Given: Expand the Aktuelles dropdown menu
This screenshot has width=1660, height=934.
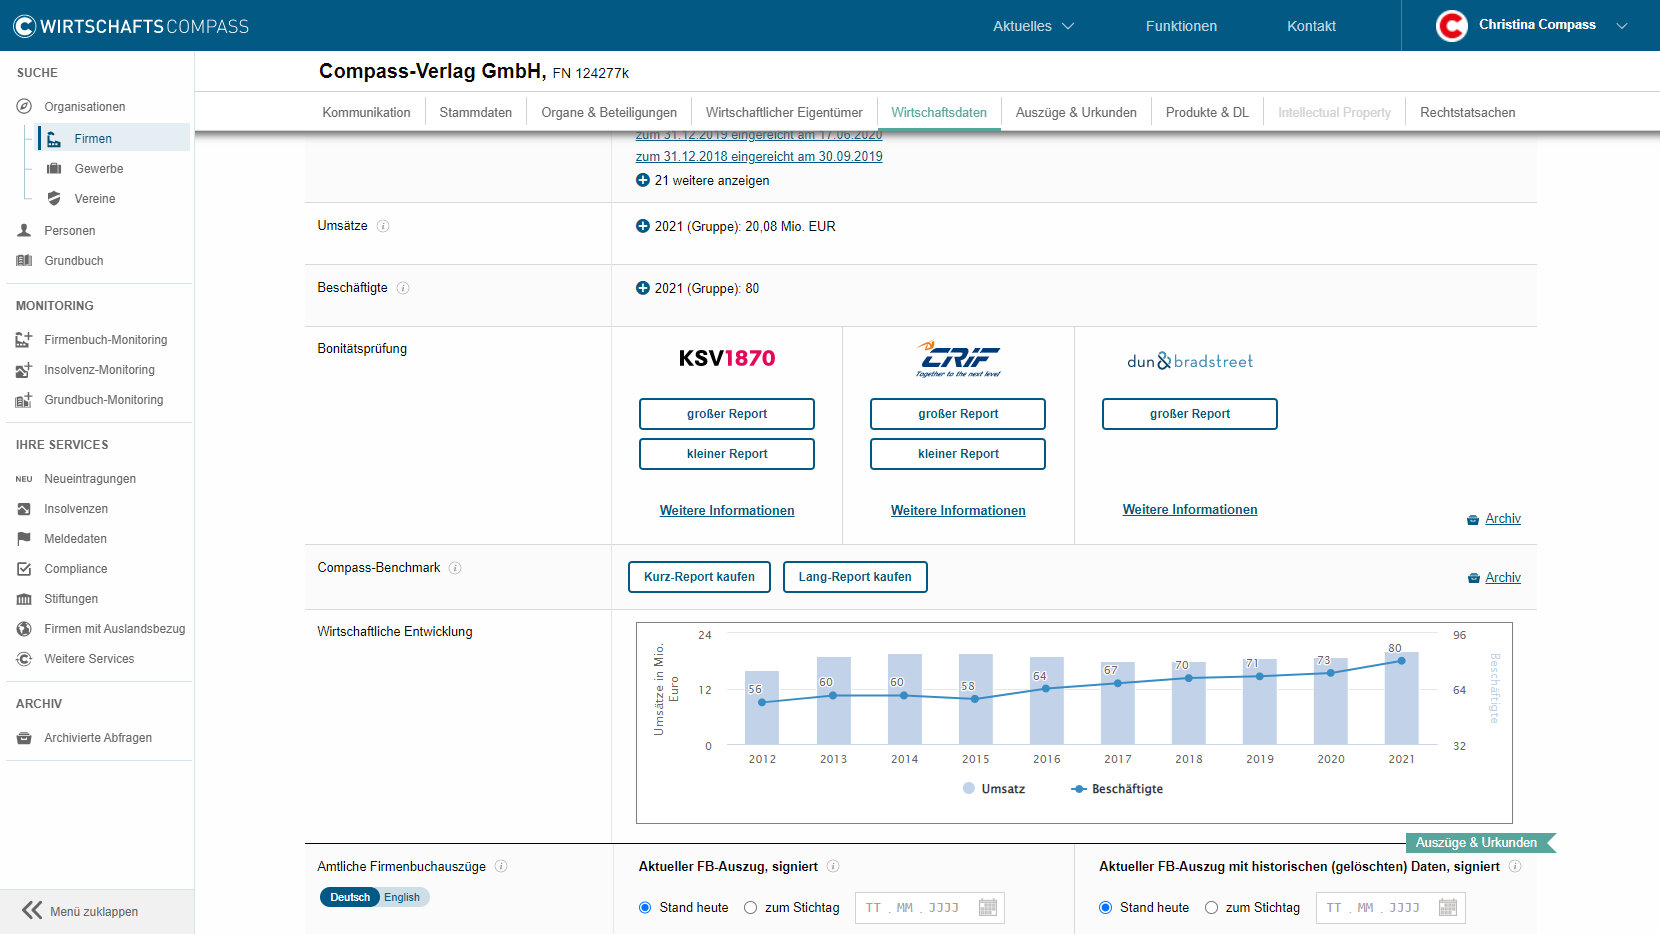Looking at the screenshot, I should (1032, 26).
